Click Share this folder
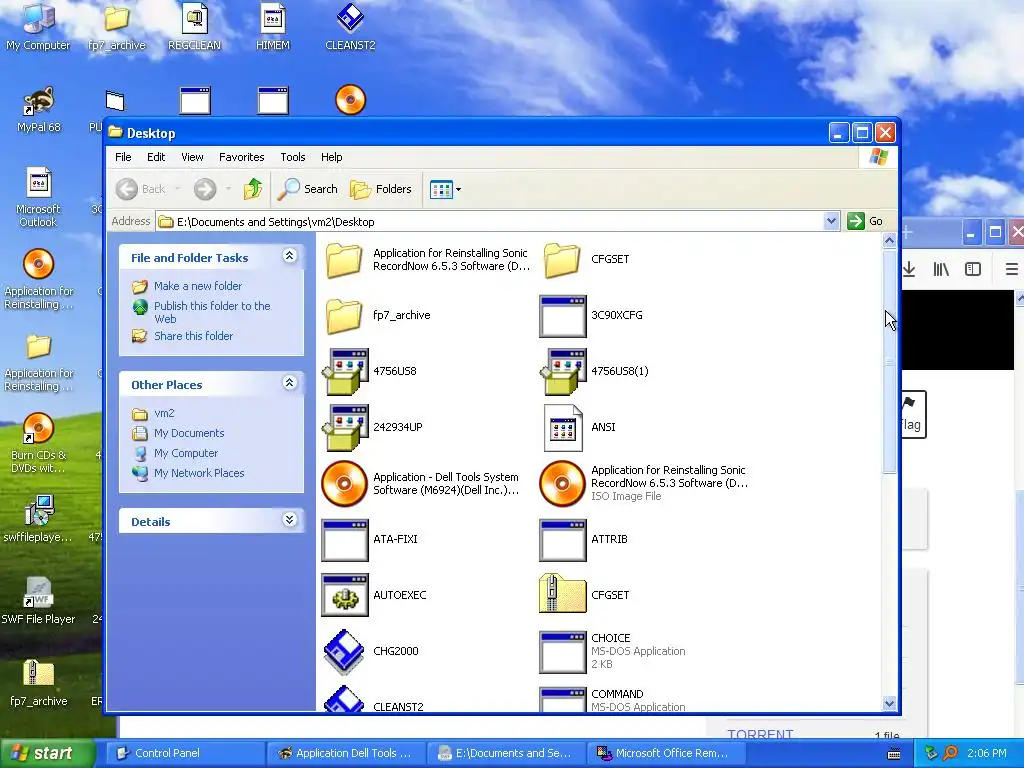 [193, 336]
